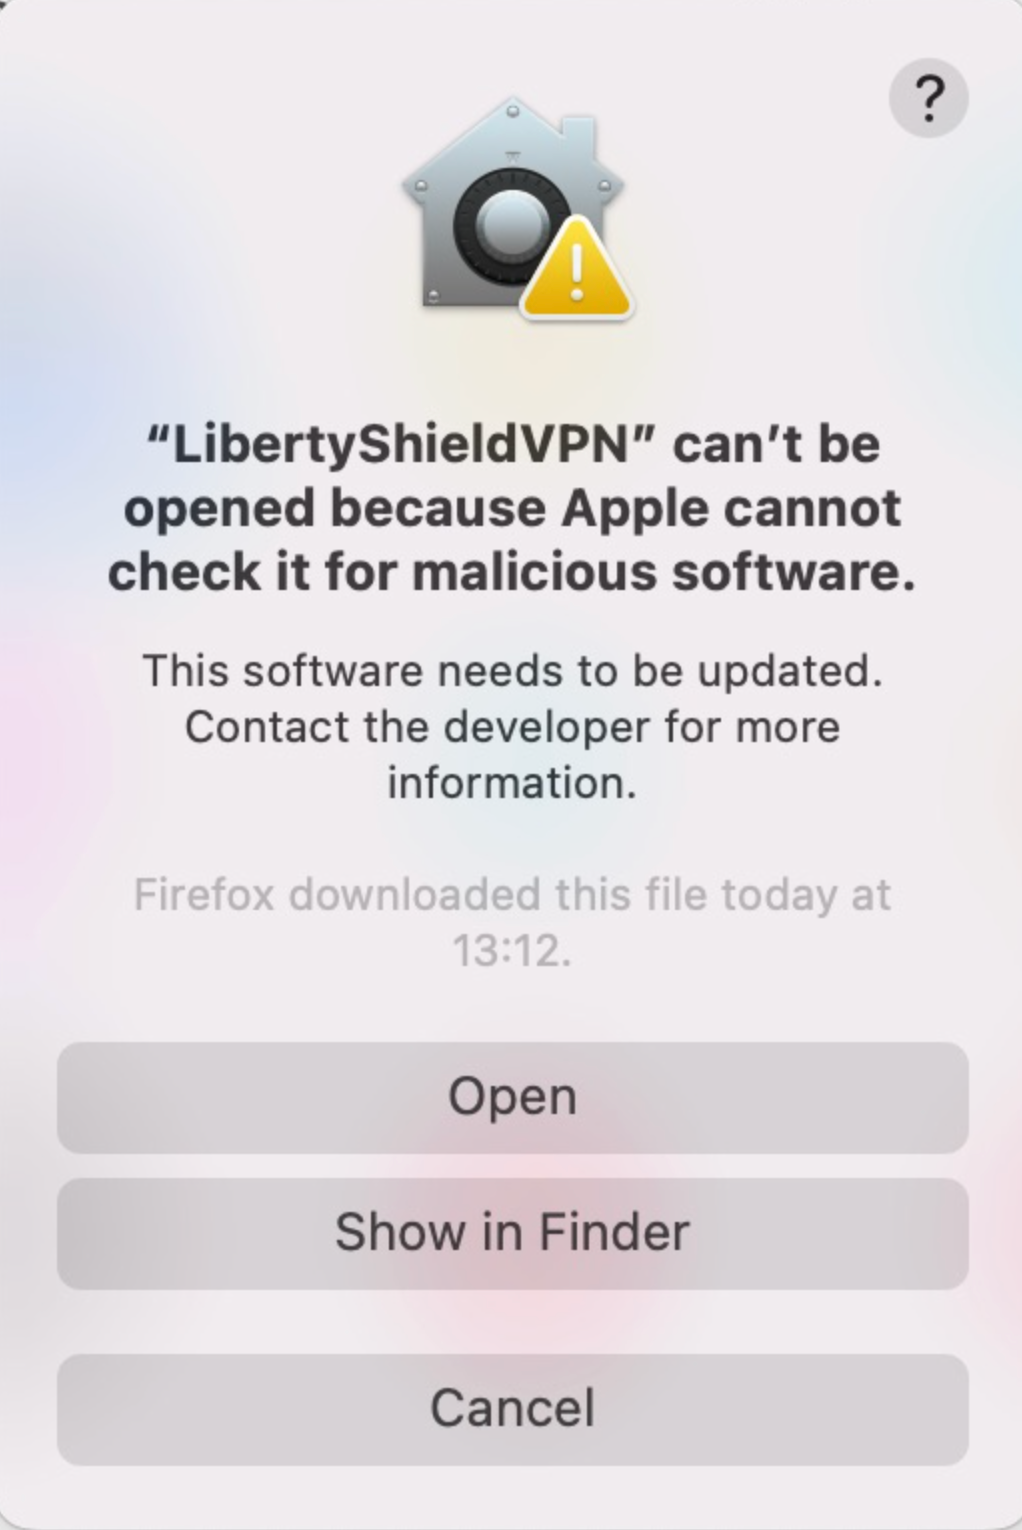The width and height of the screenshot is (1022, 1530).
Task: Click "Contact the developer for more" line
Action: coord(512,727)
